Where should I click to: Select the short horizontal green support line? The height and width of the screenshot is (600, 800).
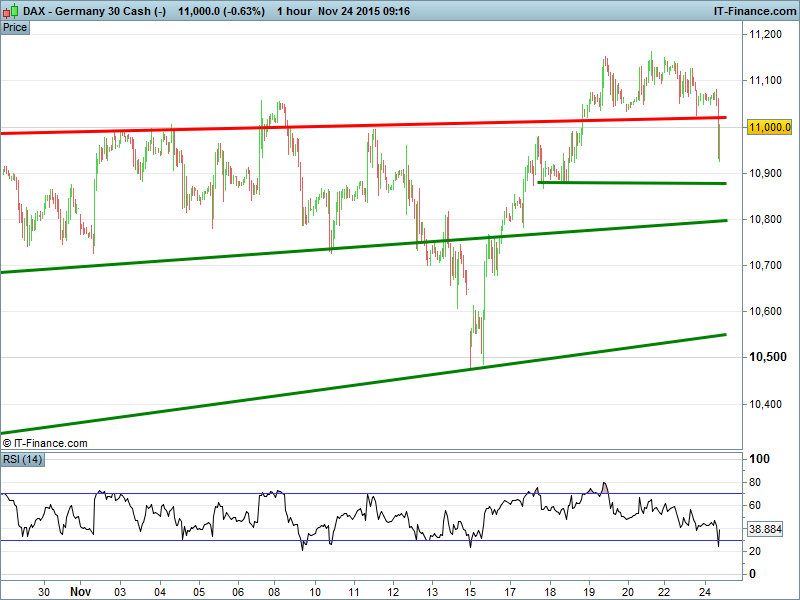click(x=630, y=183)
